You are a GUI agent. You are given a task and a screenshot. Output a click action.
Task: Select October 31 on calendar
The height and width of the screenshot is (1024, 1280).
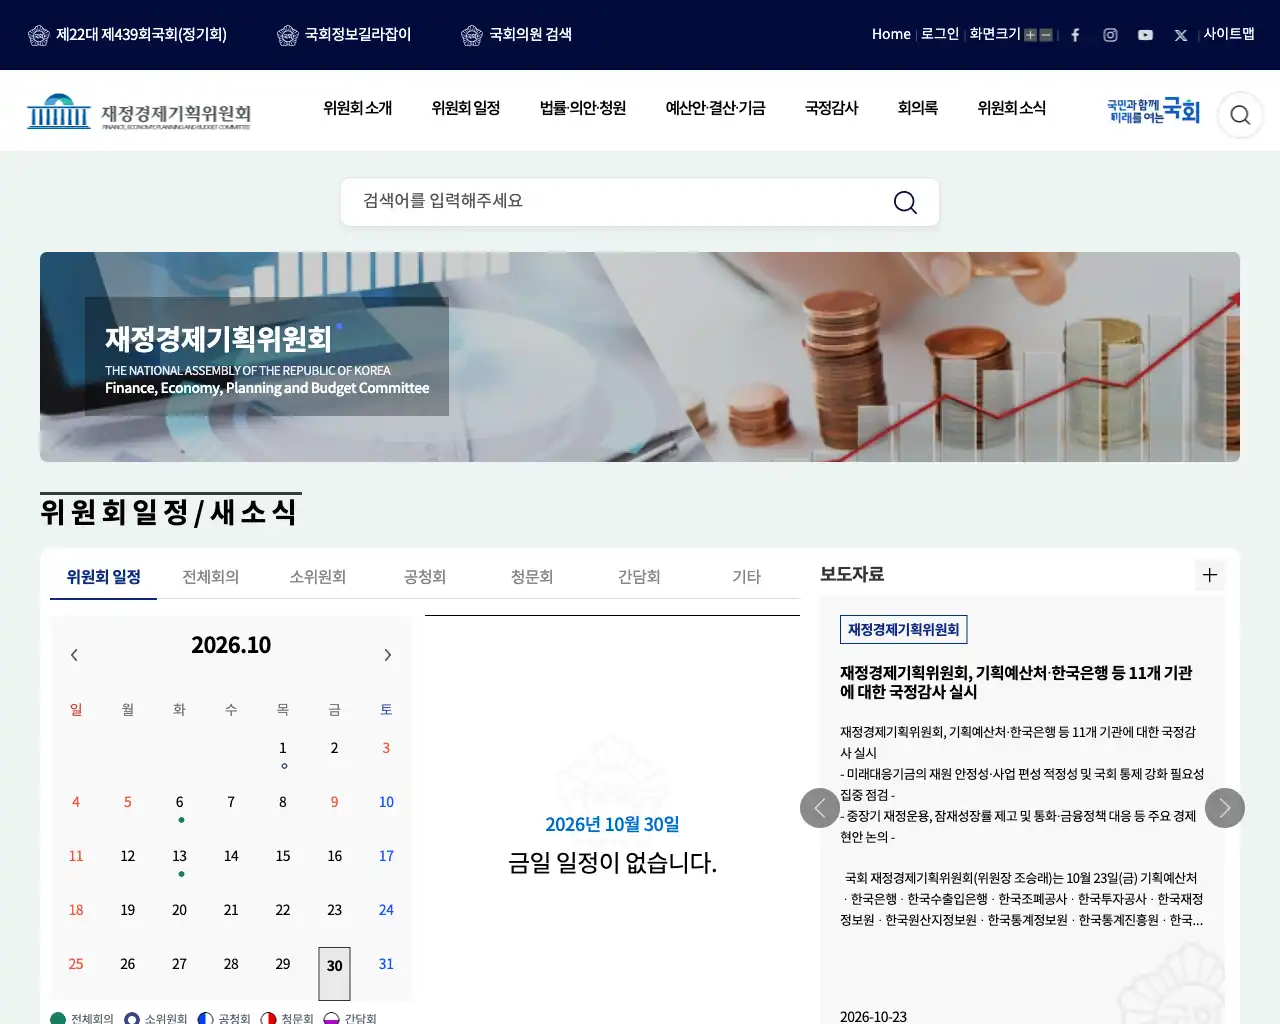pos(386,964)
